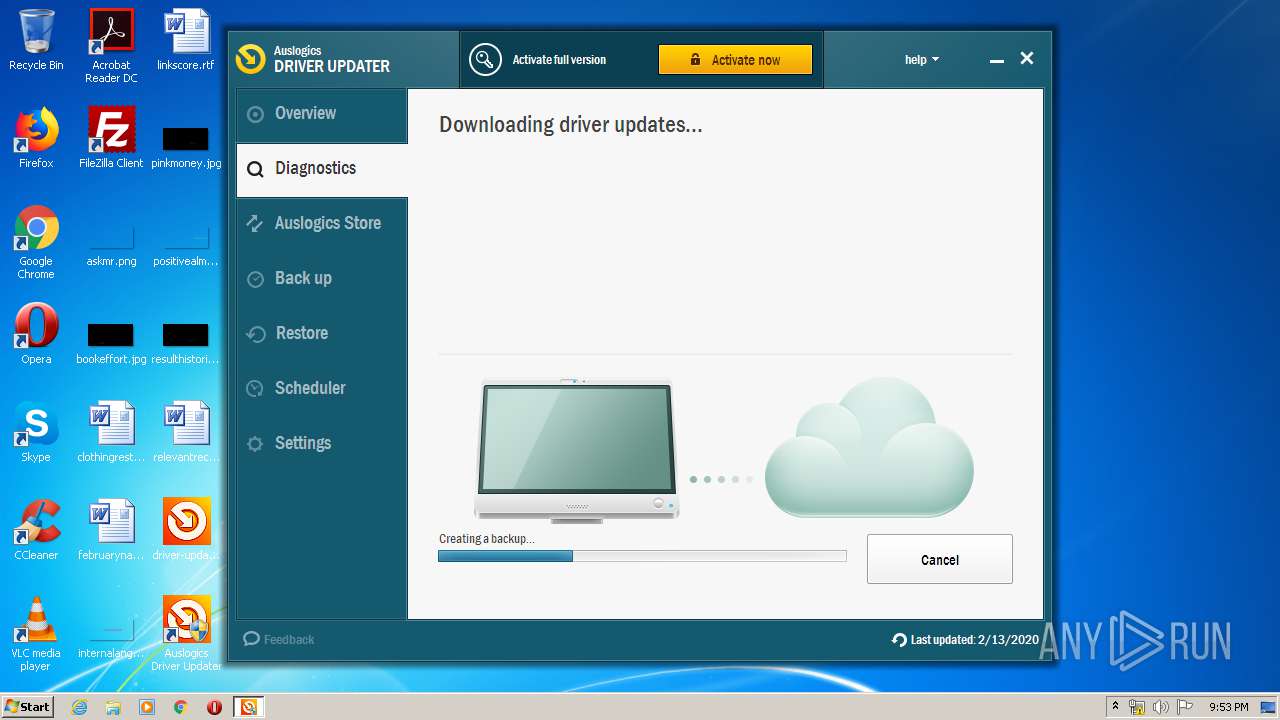Select internalang desktop file
1280x720 pixels.
pyautogui.click(x=111, y=638)
